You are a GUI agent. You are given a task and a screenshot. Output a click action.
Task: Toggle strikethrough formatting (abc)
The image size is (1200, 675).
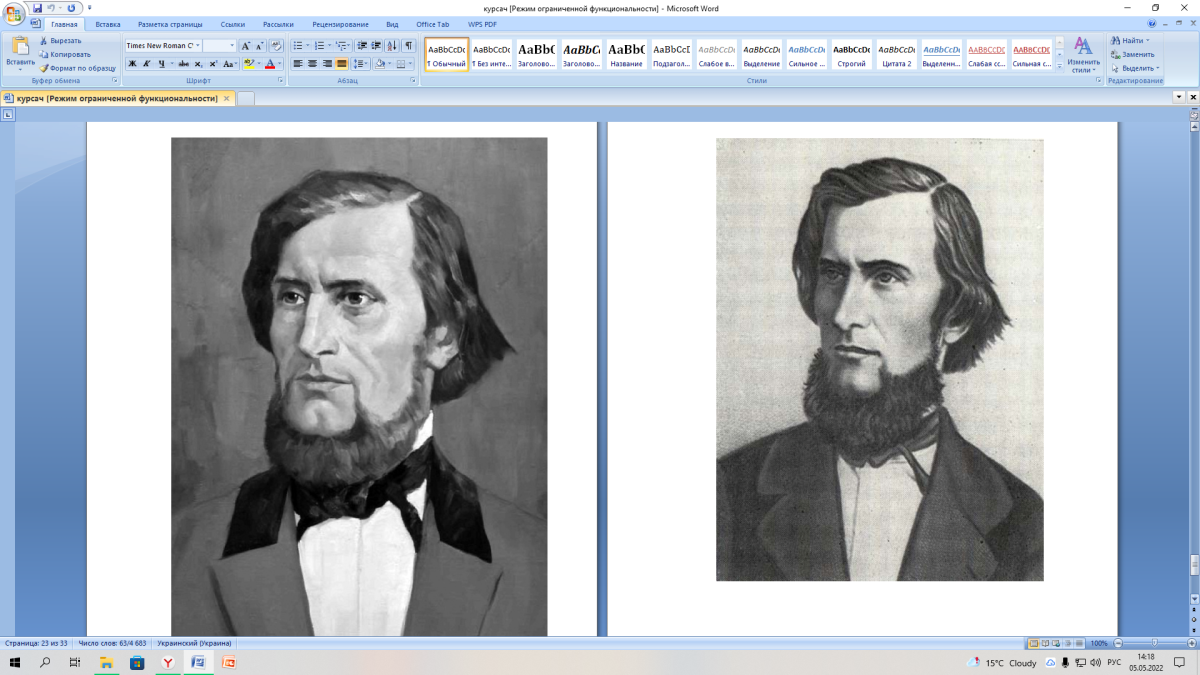click(183, 64)
